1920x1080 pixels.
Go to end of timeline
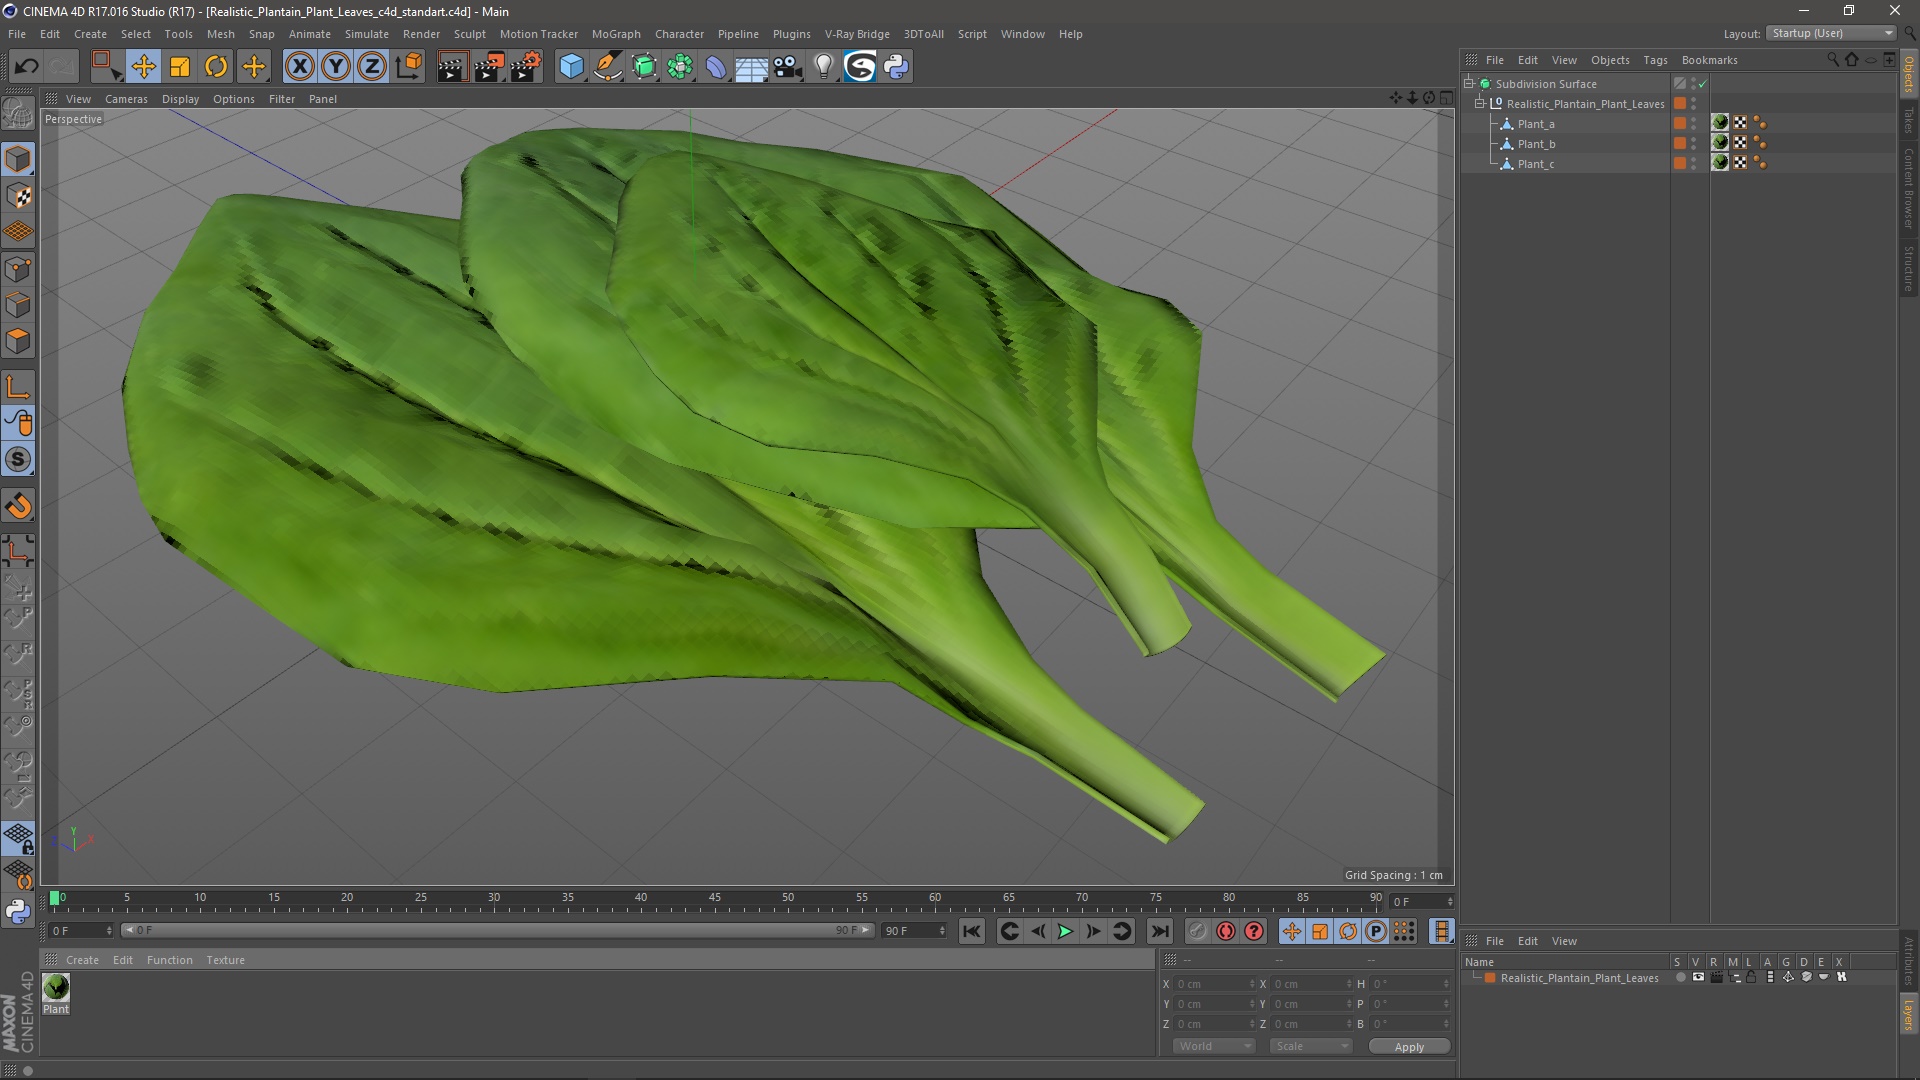click(x=1159, y=931)
